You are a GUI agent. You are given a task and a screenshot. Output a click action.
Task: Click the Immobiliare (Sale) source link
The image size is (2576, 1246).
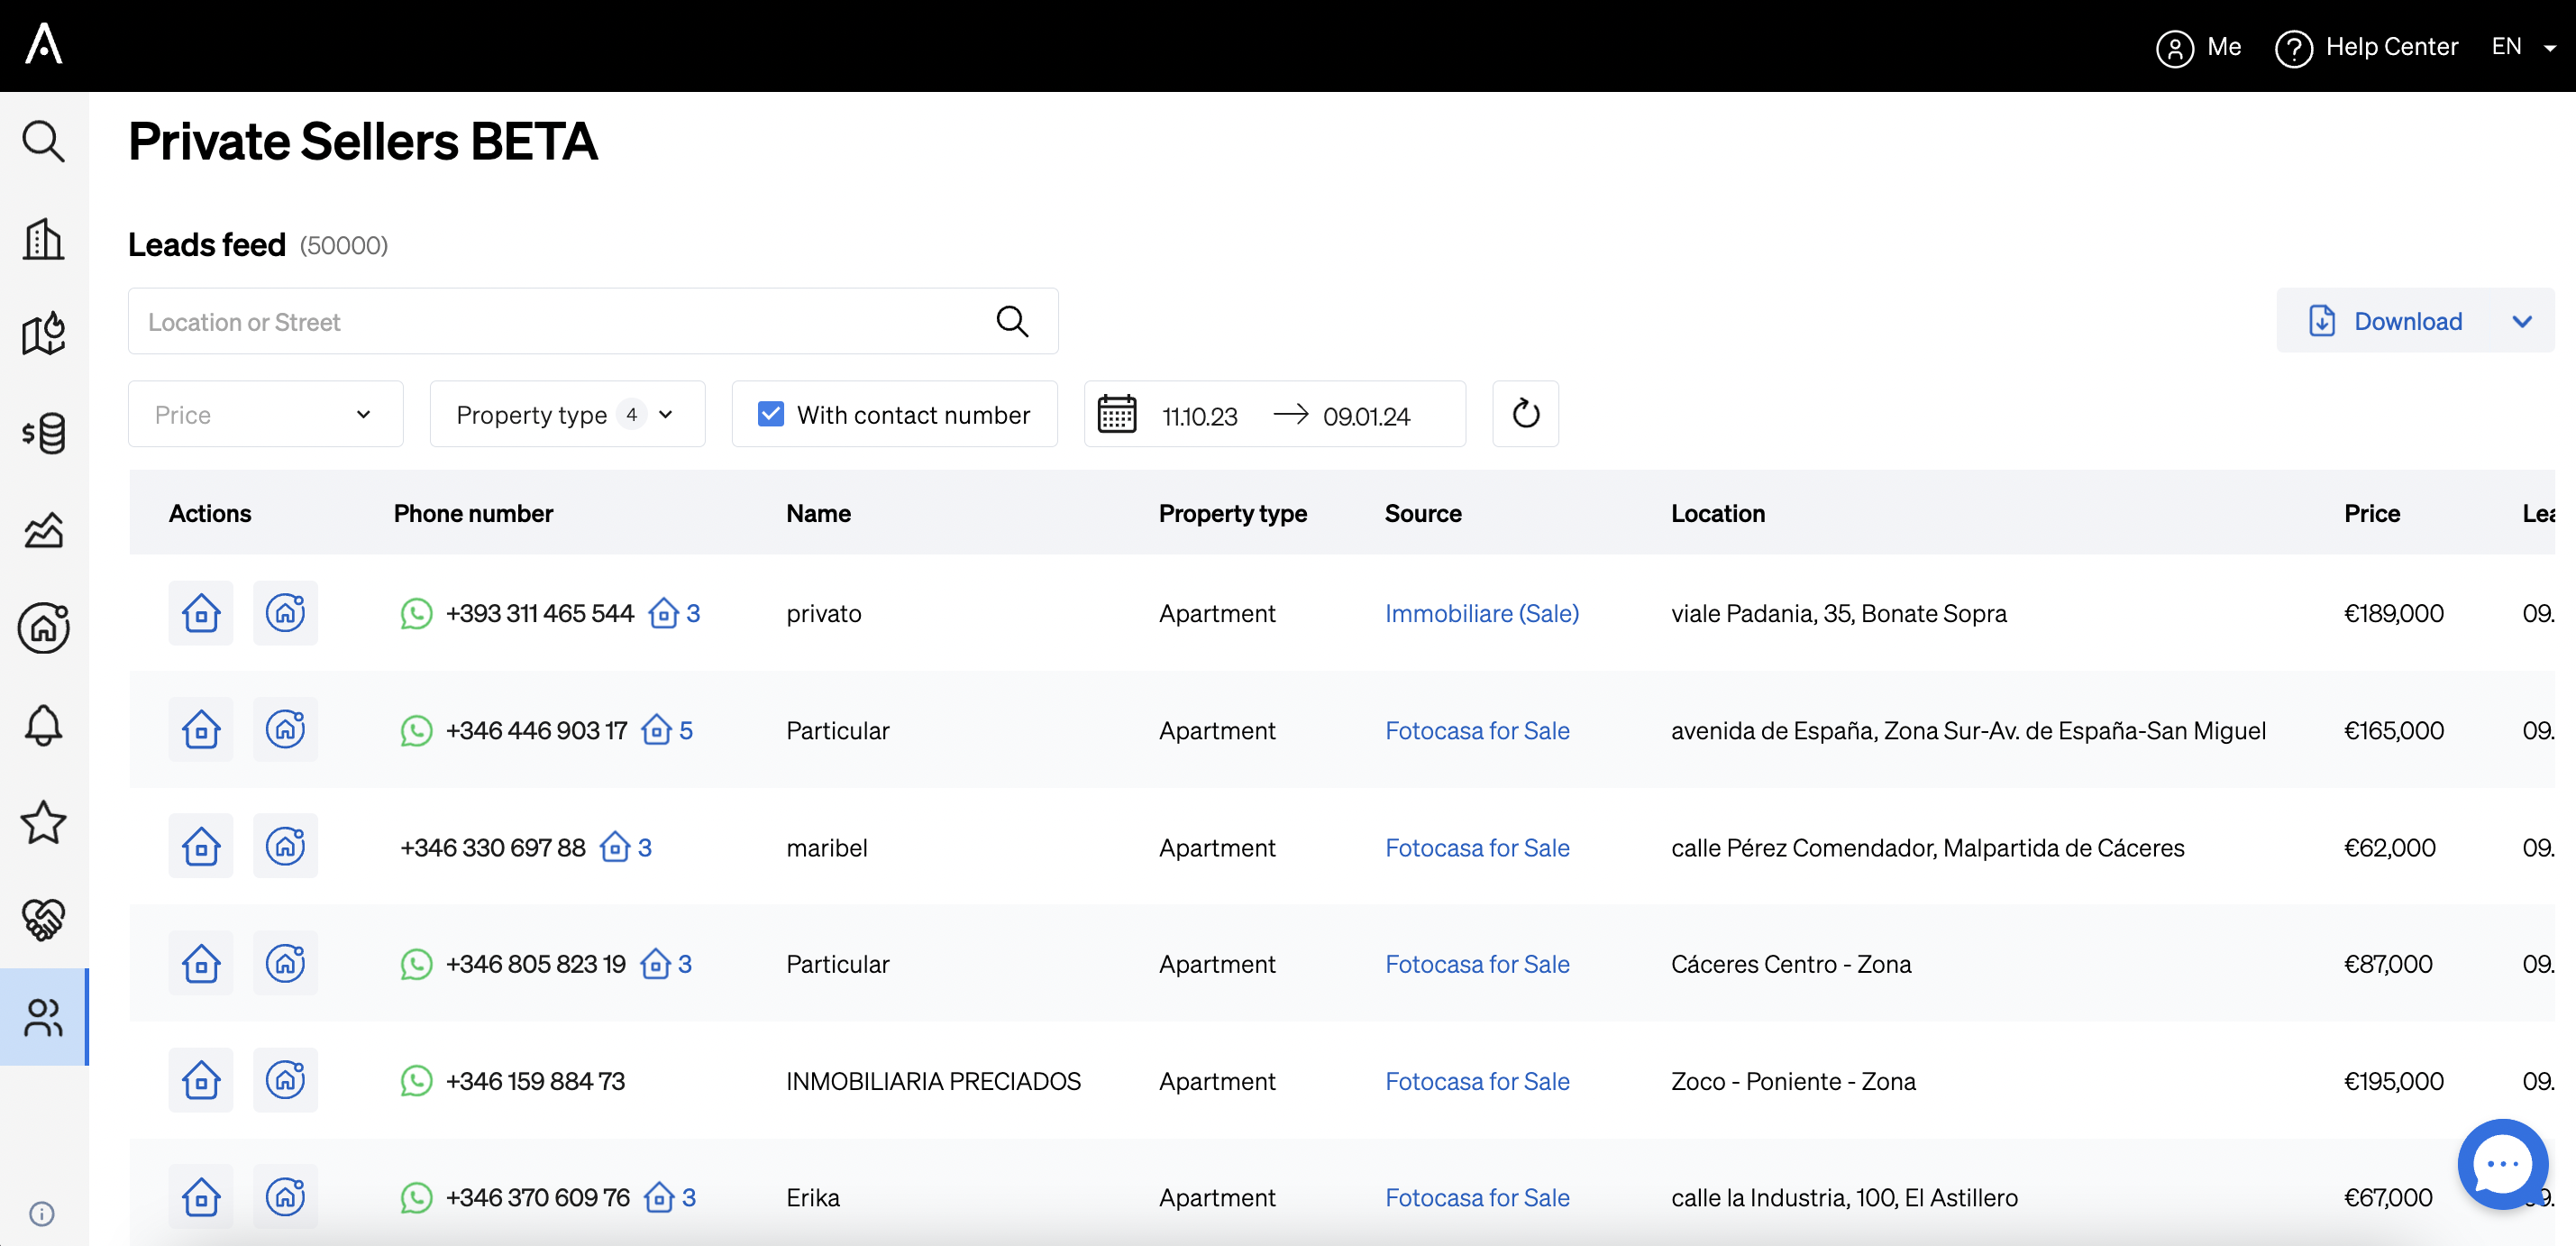1480,613
